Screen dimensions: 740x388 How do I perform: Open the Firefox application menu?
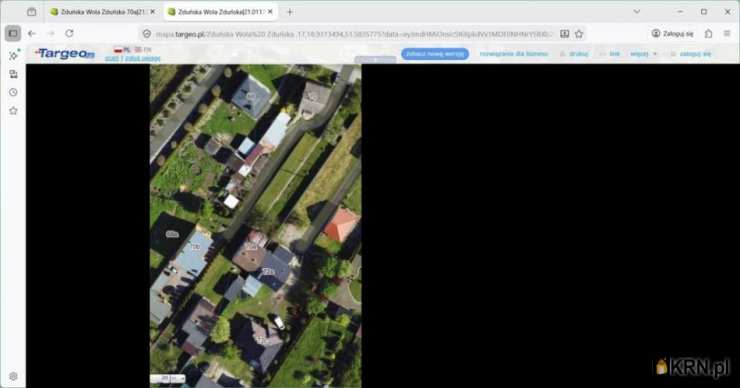pyautogui.click(x=727, y=34)
